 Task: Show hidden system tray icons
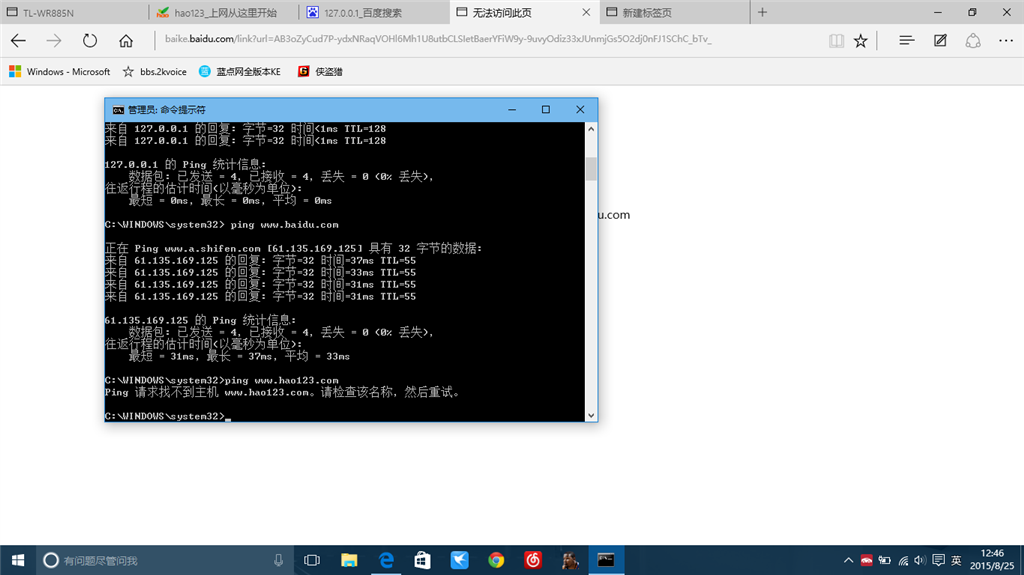[x=848, y=560]
